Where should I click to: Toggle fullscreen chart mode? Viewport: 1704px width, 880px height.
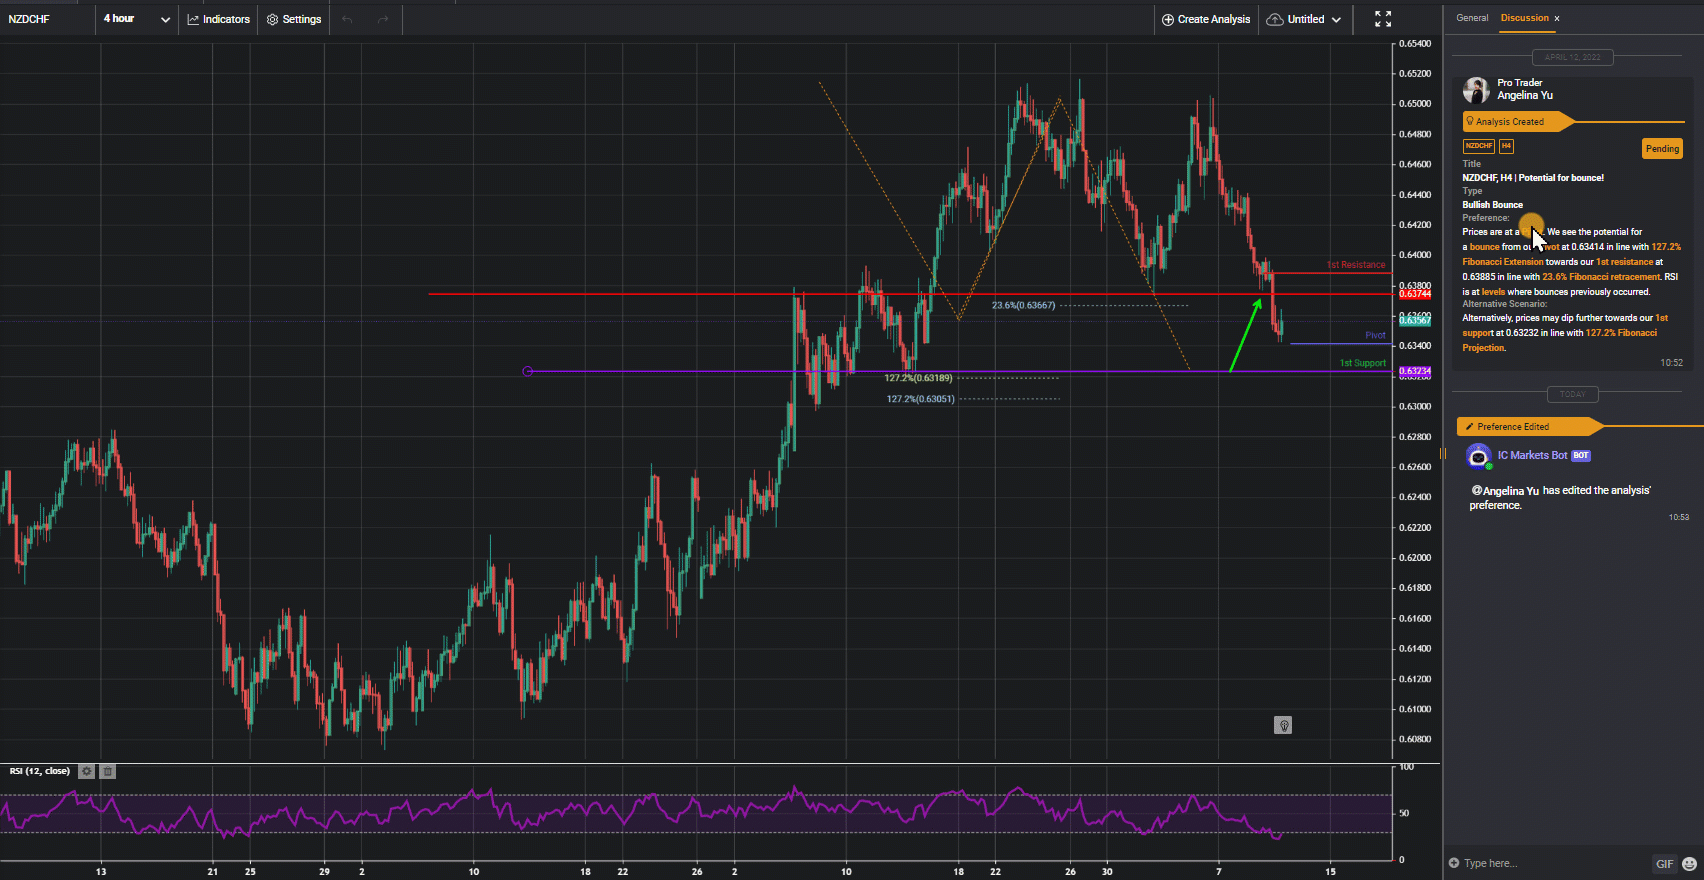[1383, 19]
